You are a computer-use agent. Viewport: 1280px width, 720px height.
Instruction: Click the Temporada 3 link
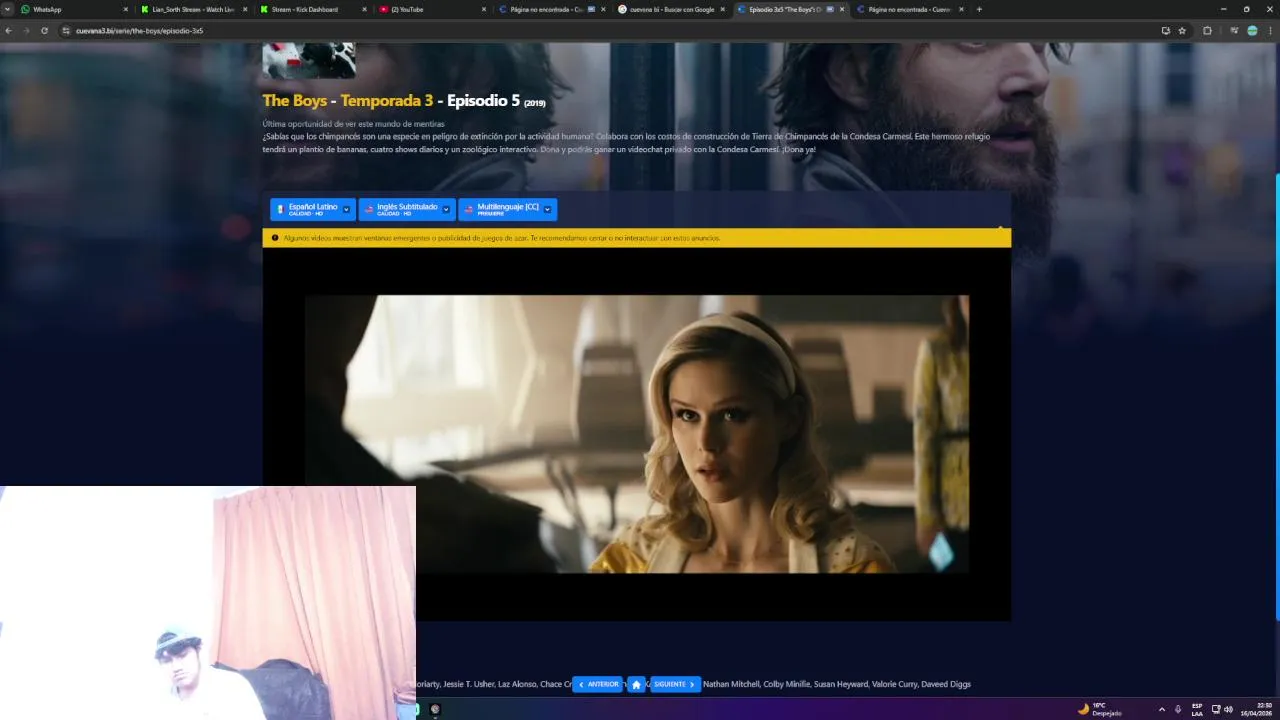[x=387, y=101]
